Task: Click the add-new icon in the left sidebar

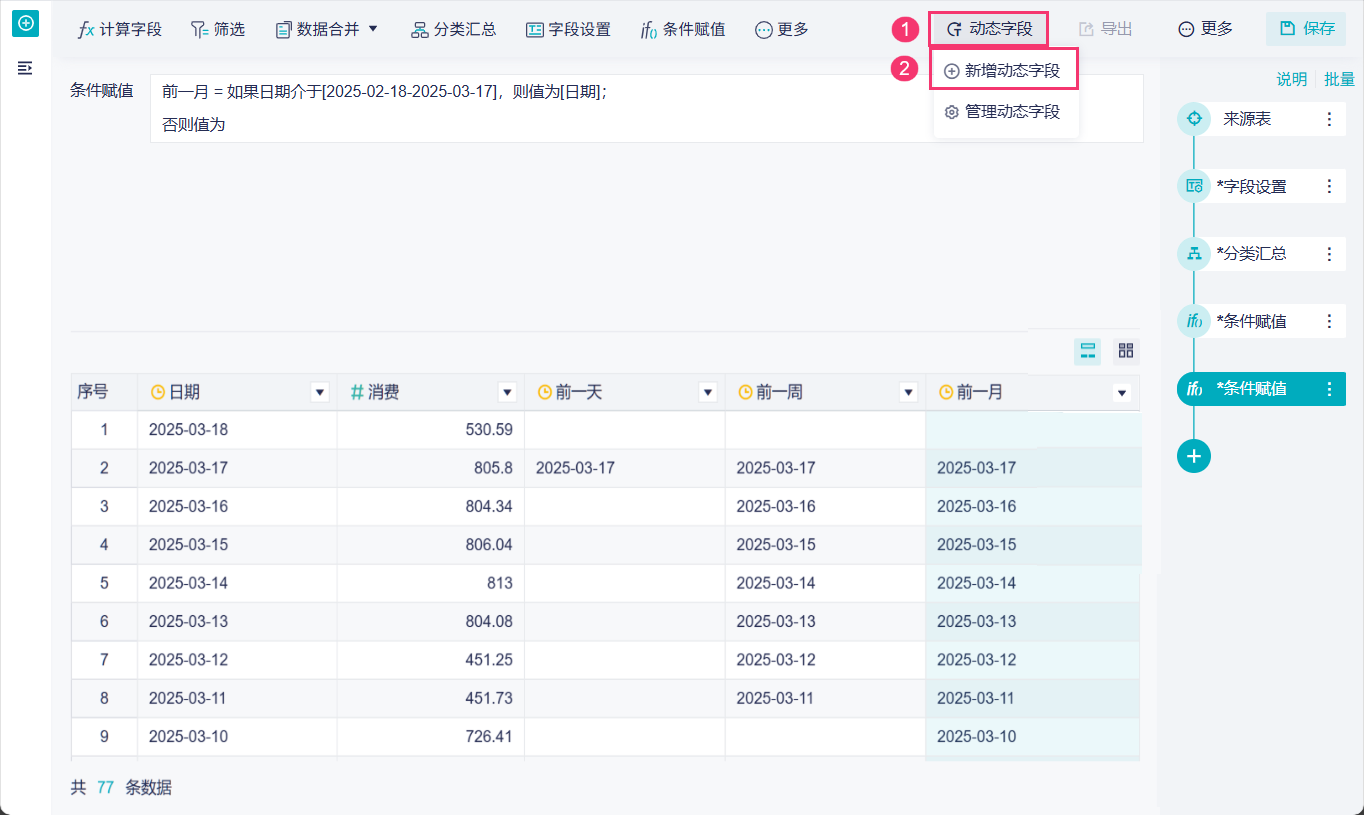Action: [26, 22]
